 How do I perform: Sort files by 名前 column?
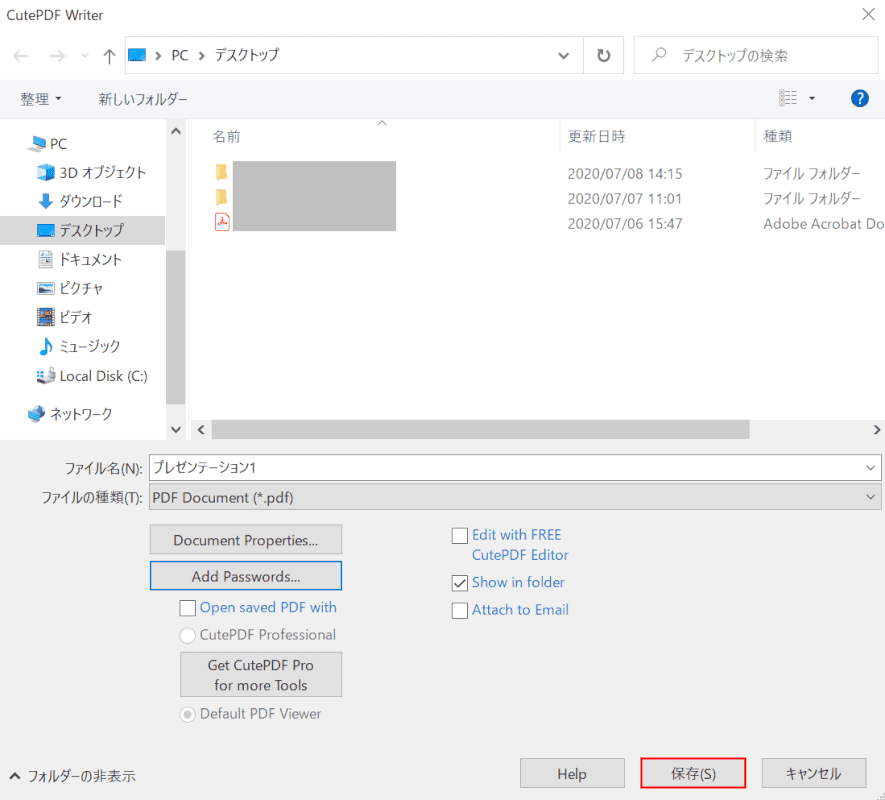click(x=226, y=136)
